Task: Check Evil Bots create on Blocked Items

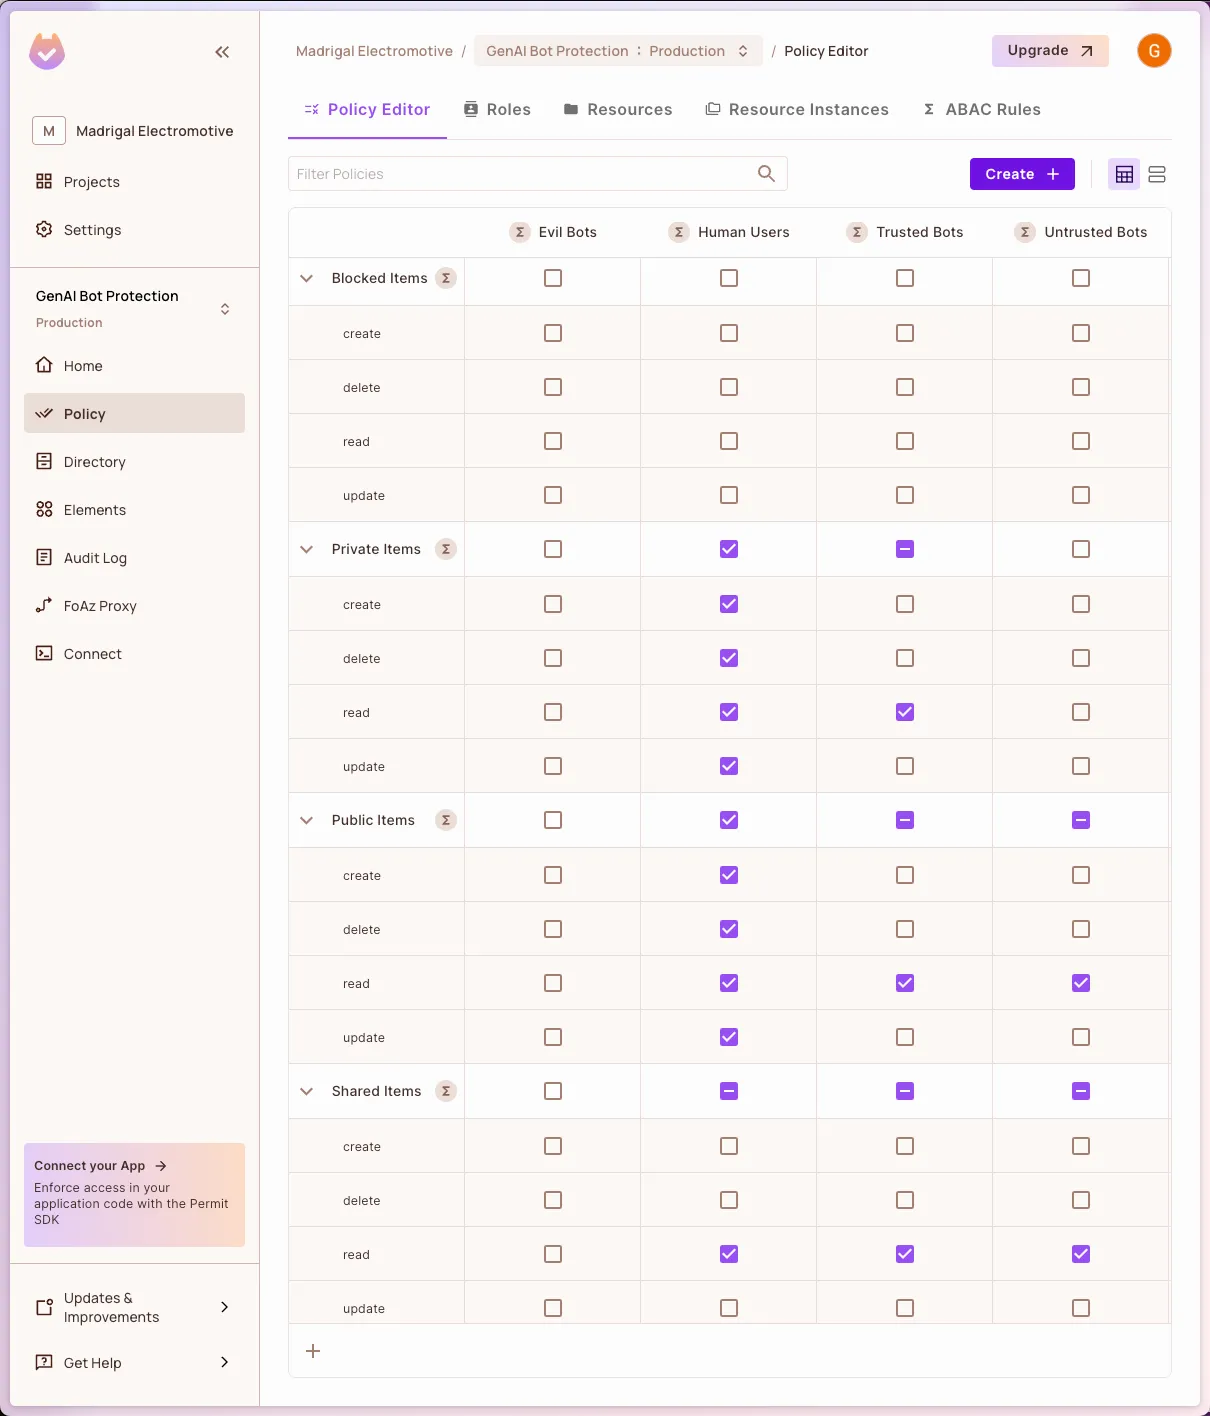Action: [x=553, y=333]
